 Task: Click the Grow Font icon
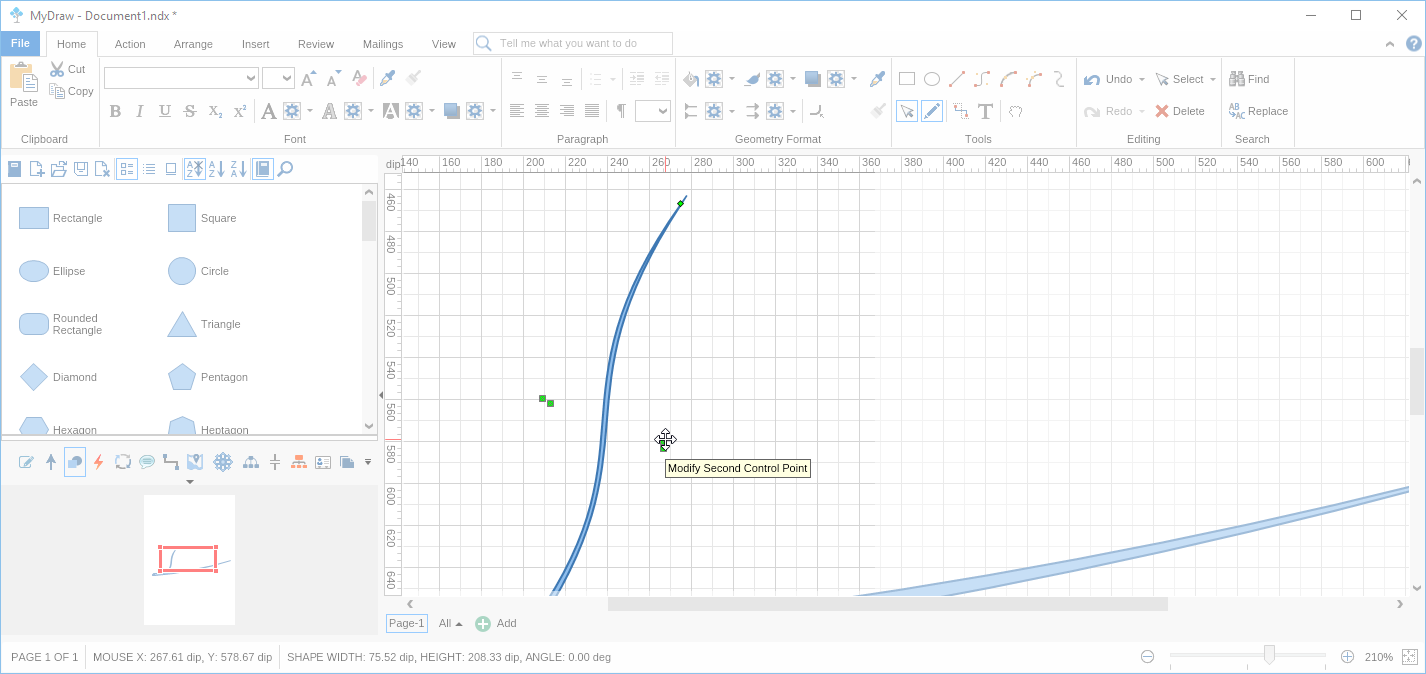tap(309, 78)
